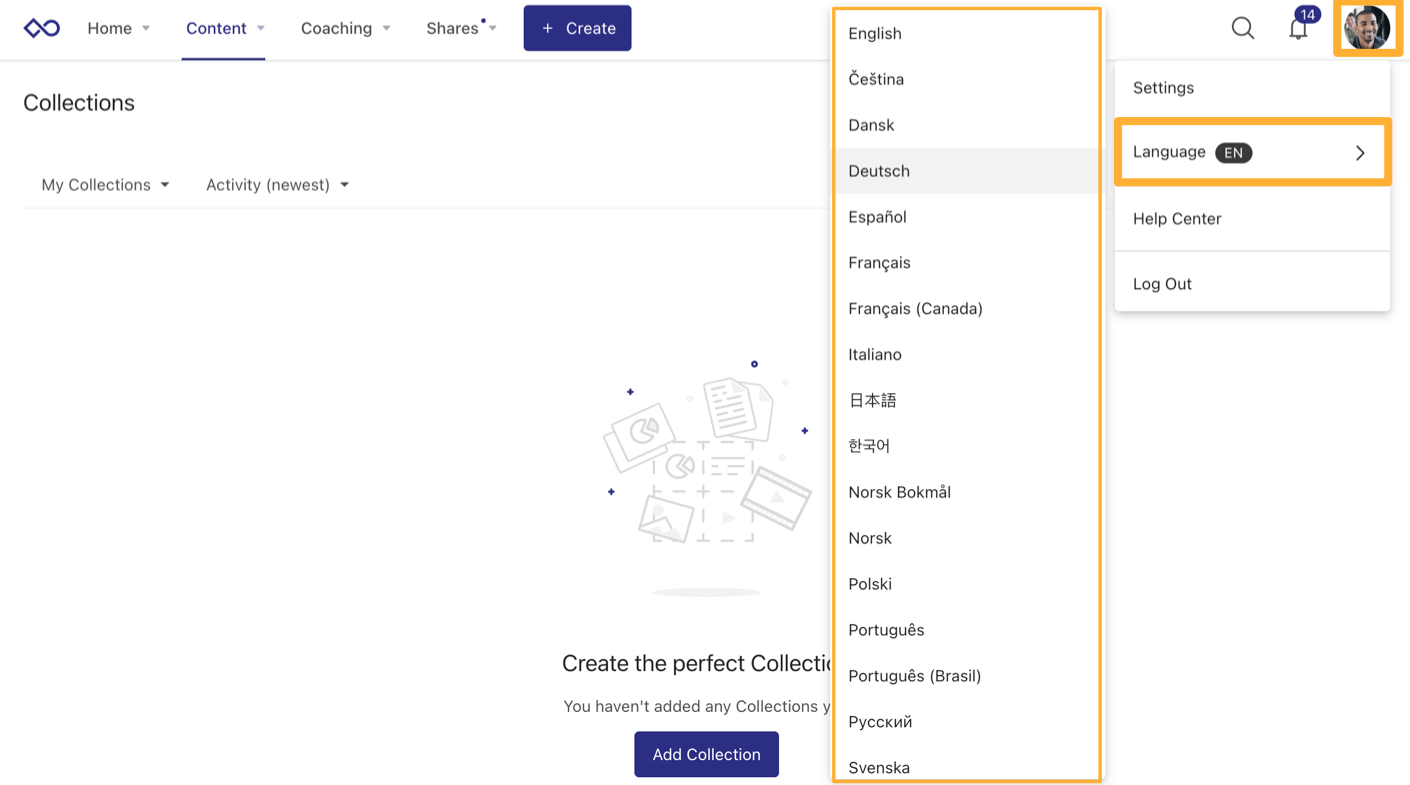Change the Activity (newest) sort order

pos(277,185)
